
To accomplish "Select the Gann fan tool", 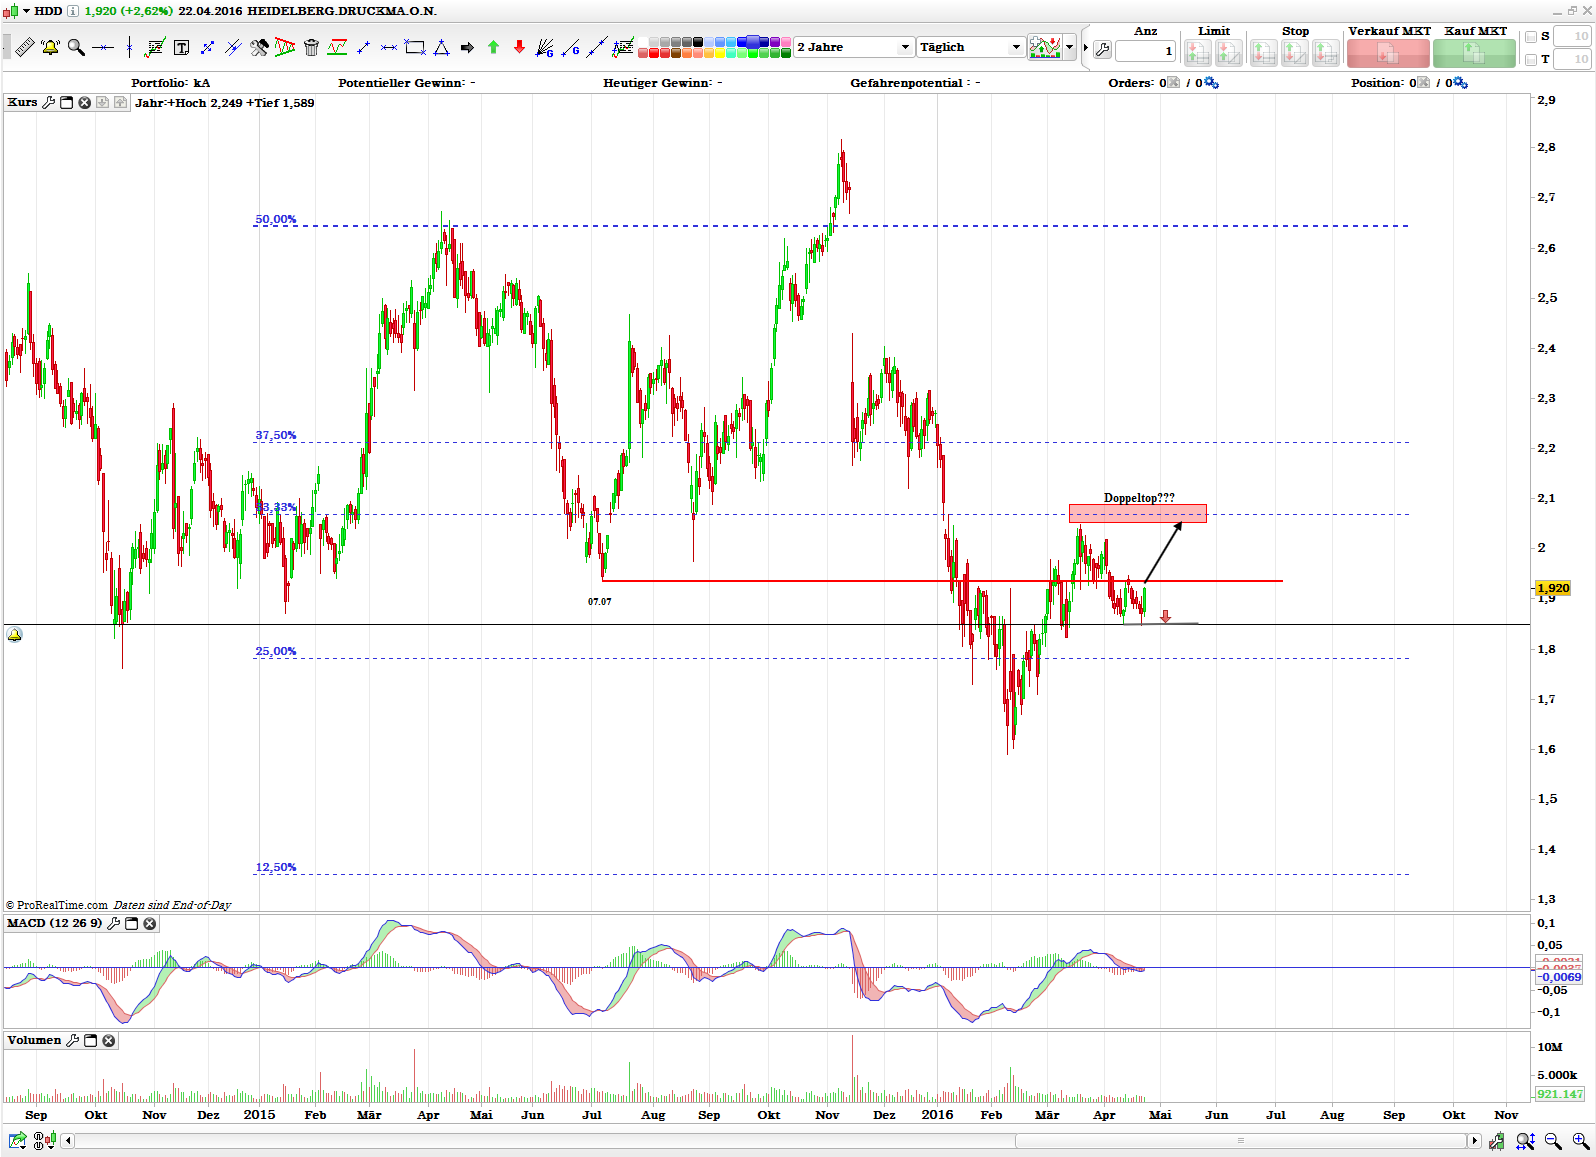I will [x=545, y=47].
